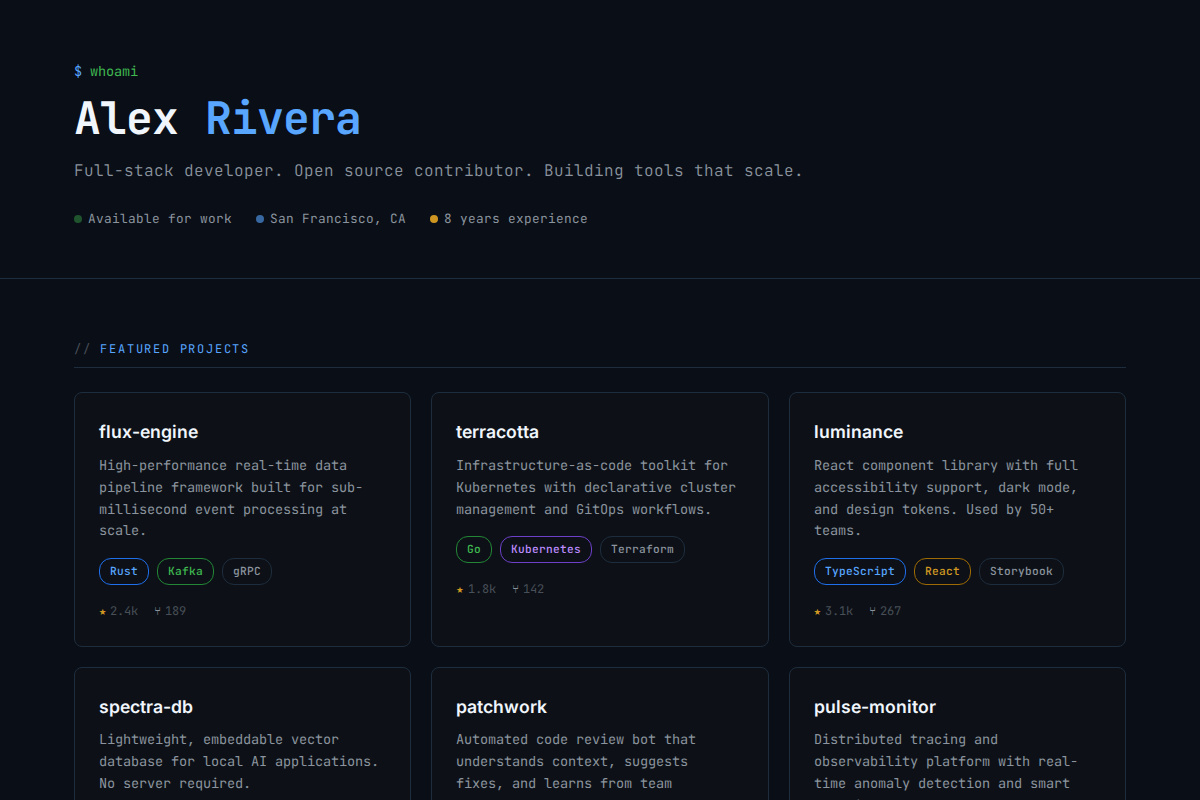Select the React tag
The height and width of the screenshot is (800, 1200).
[x=942, y=572]
